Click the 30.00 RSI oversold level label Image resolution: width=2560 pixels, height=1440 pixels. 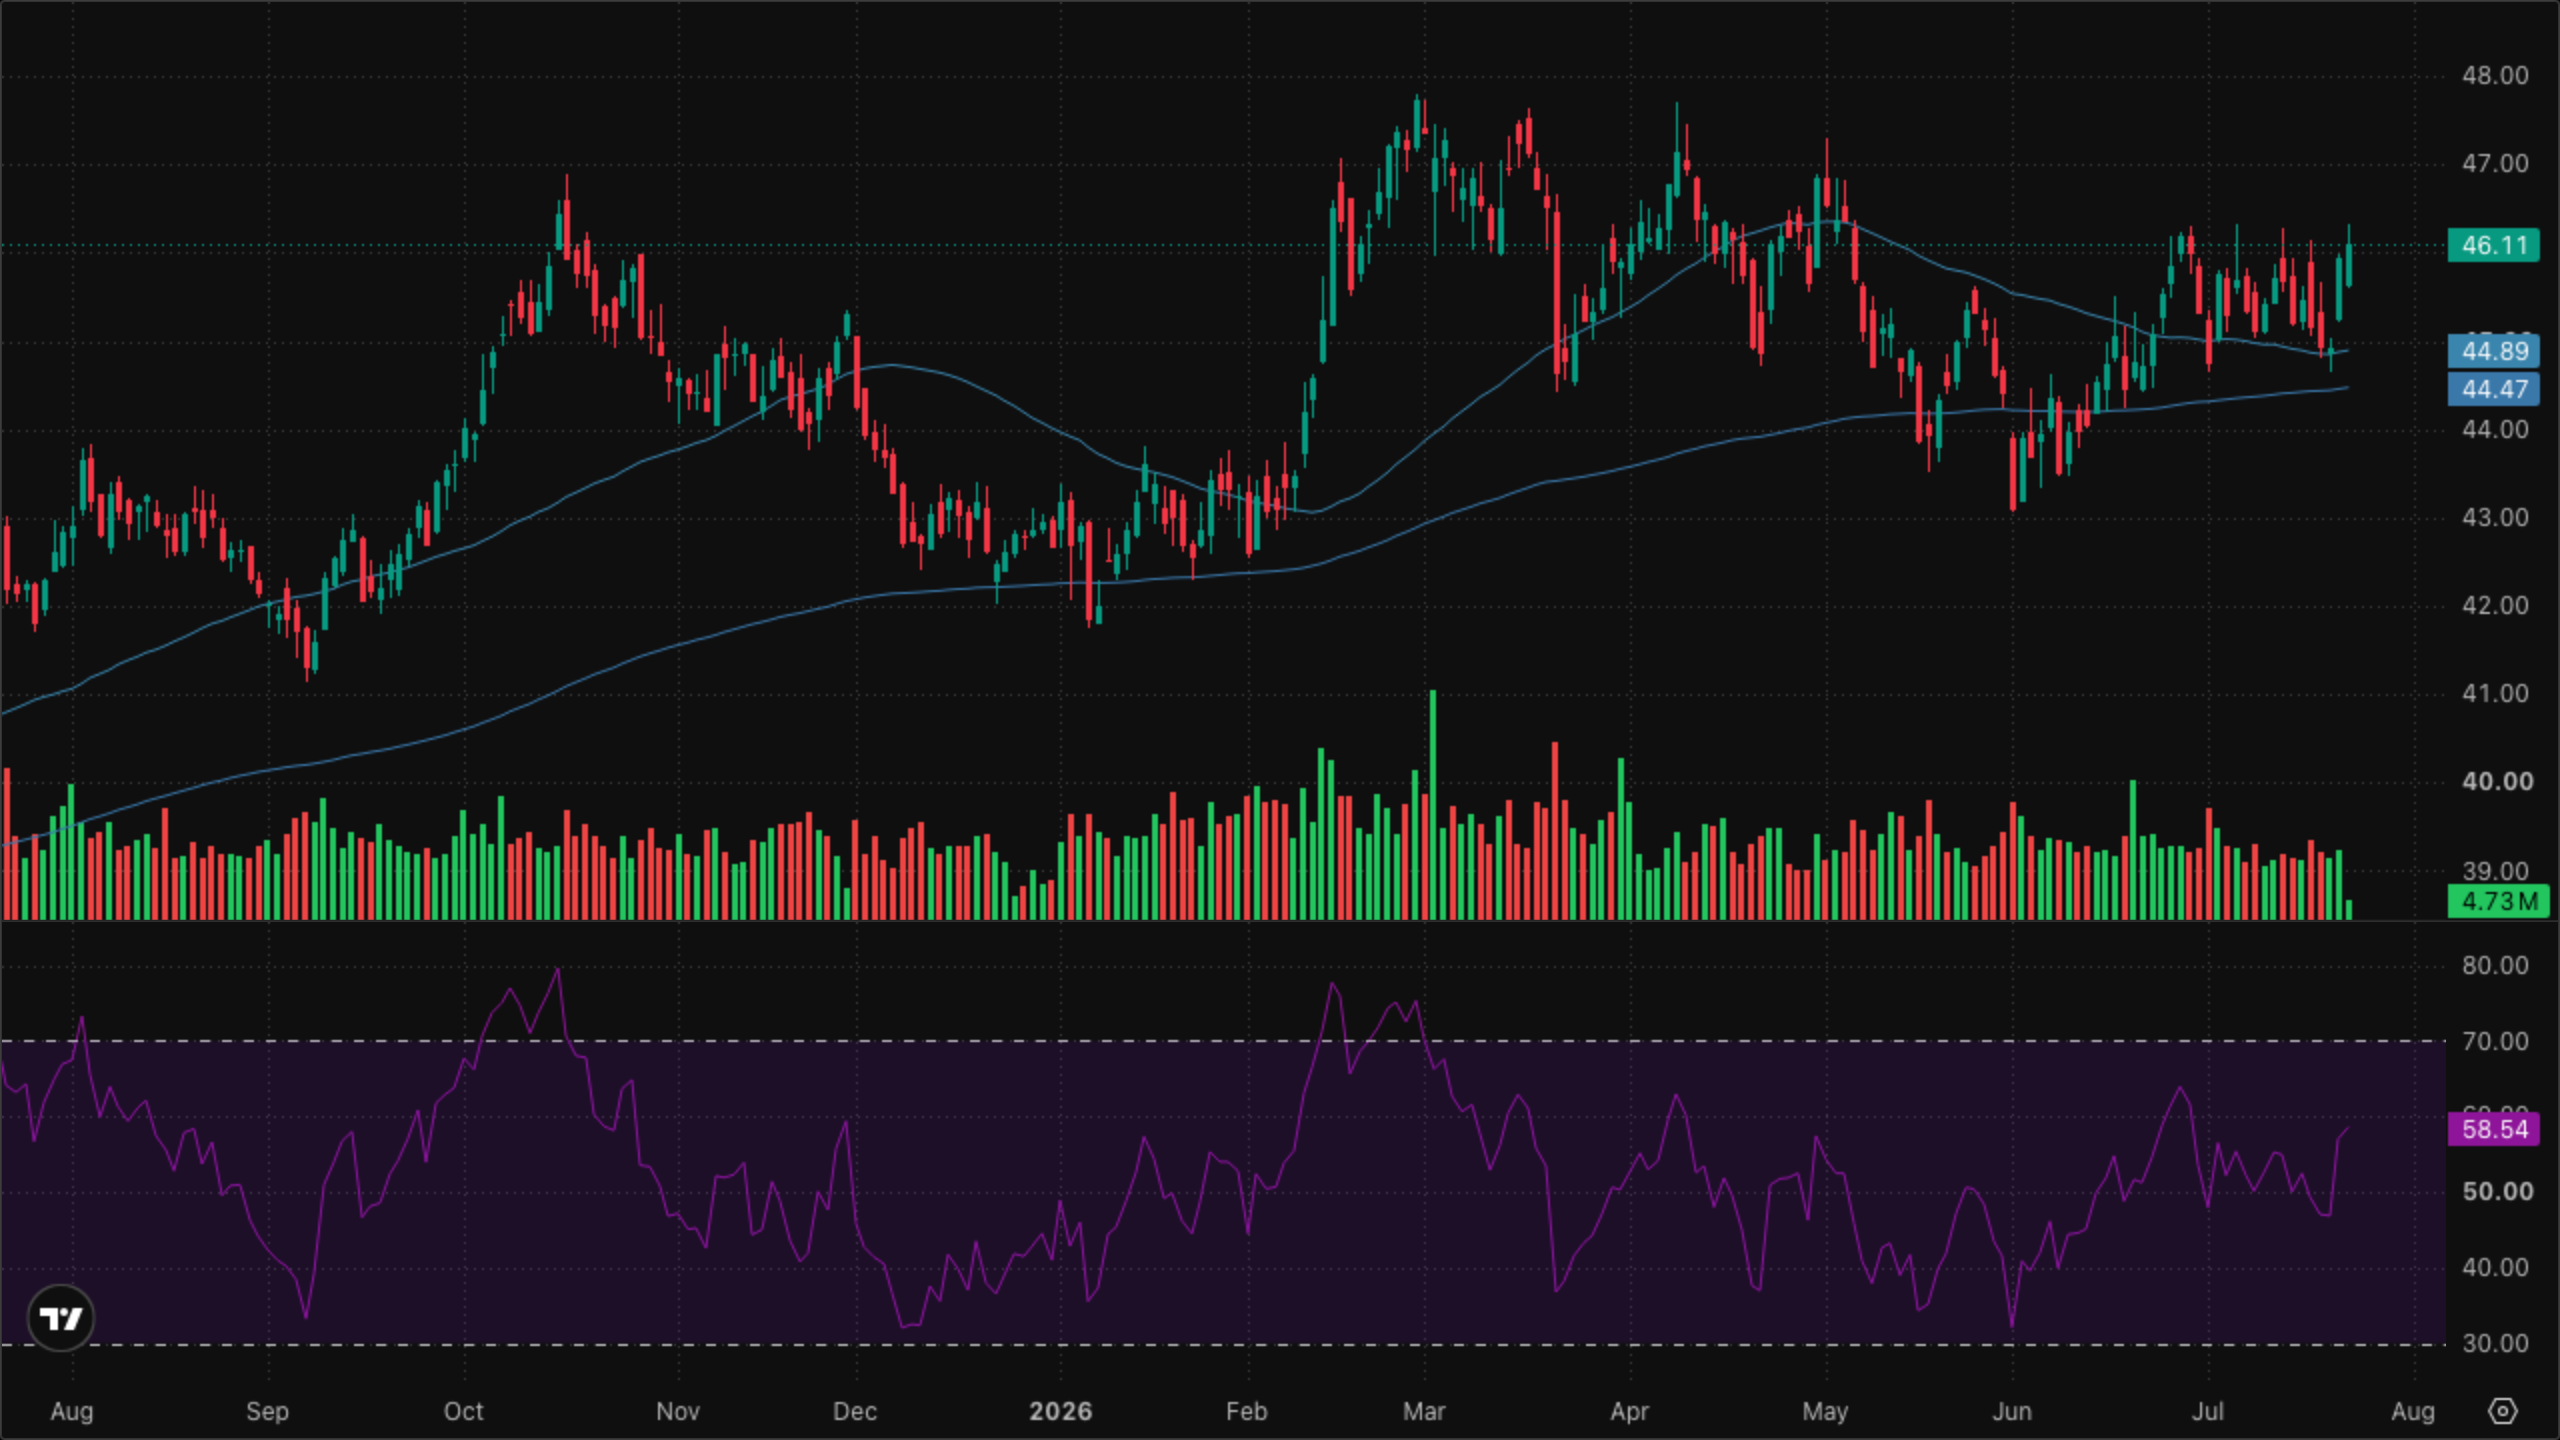click(2494, 1343)
